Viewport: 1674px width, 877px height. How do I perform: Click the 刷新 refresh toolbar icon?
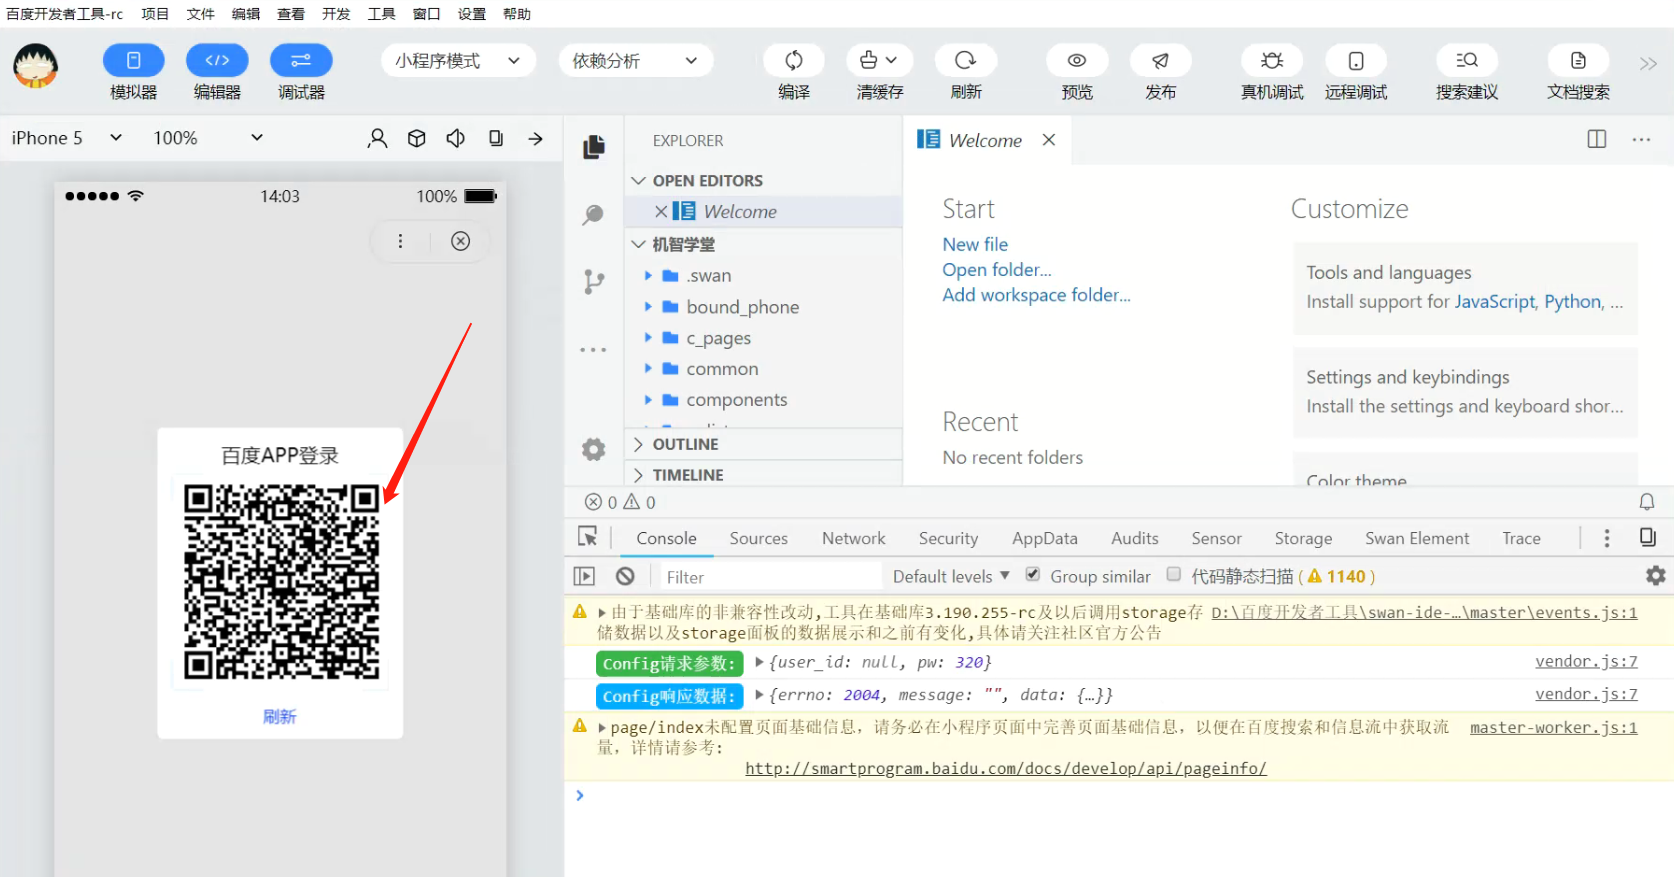coord(965,61)
